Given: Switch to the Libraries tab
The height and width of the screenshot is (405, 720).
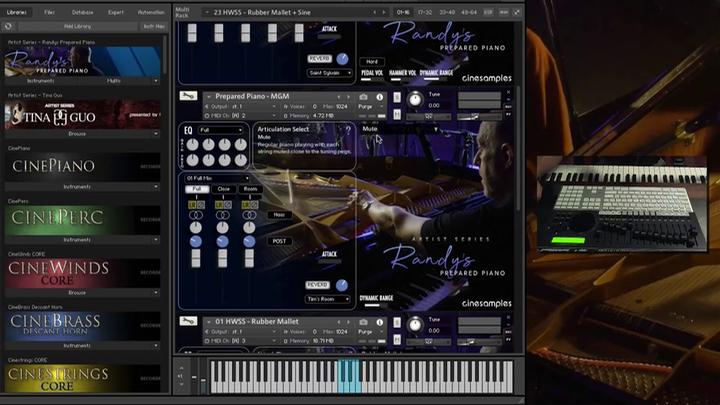Looking at the screenshot, I should (x=17, y=12).
